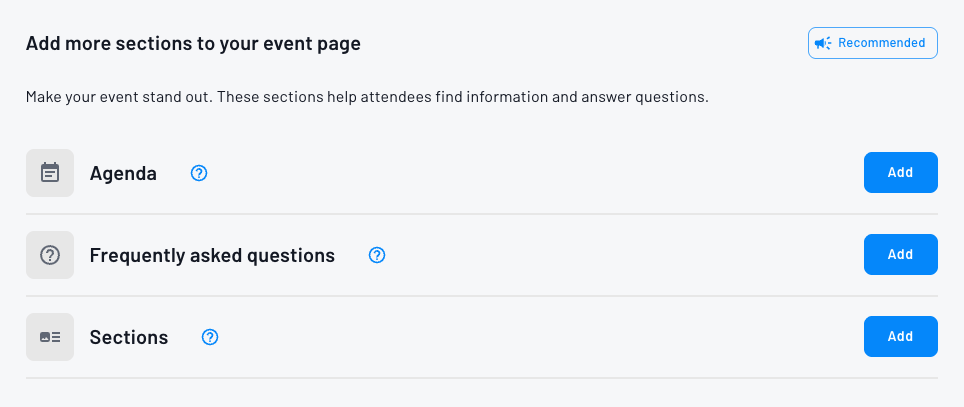964x407 pixels.
Task: Show help for Frequently asked questions
Action: (x=377, y=255)
